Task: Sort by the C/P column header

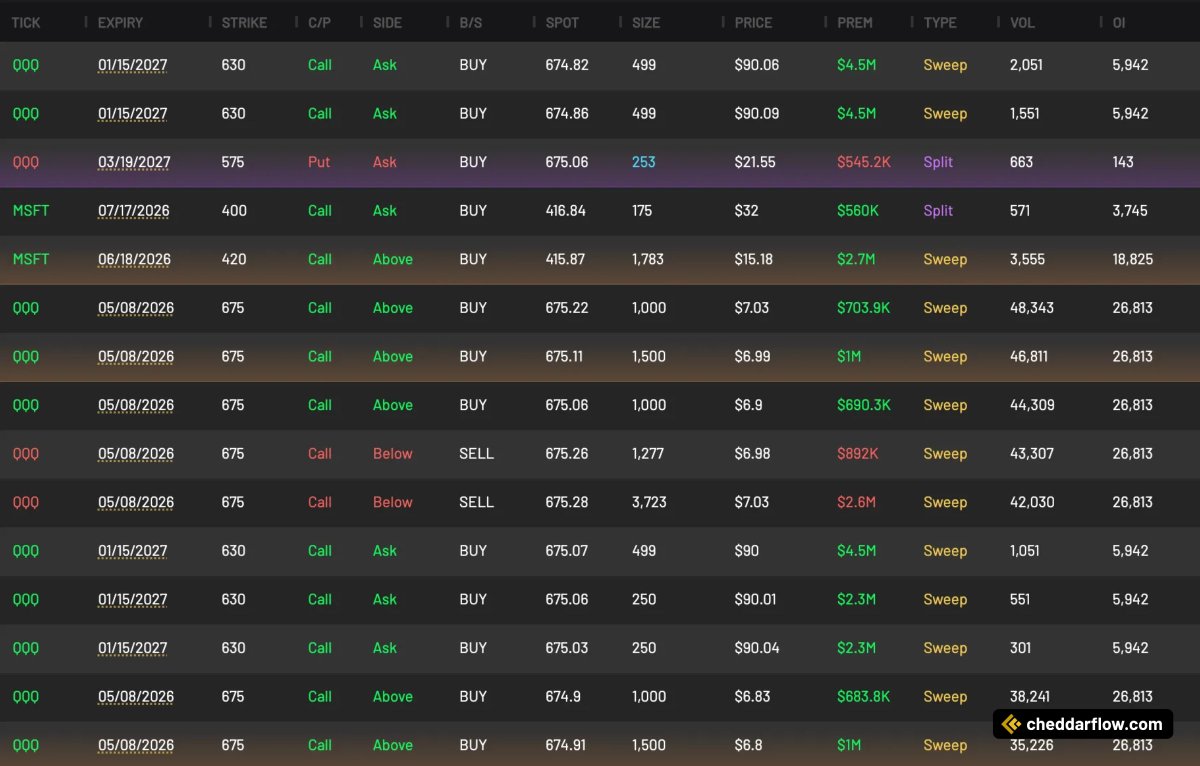Action: (319, 22)
